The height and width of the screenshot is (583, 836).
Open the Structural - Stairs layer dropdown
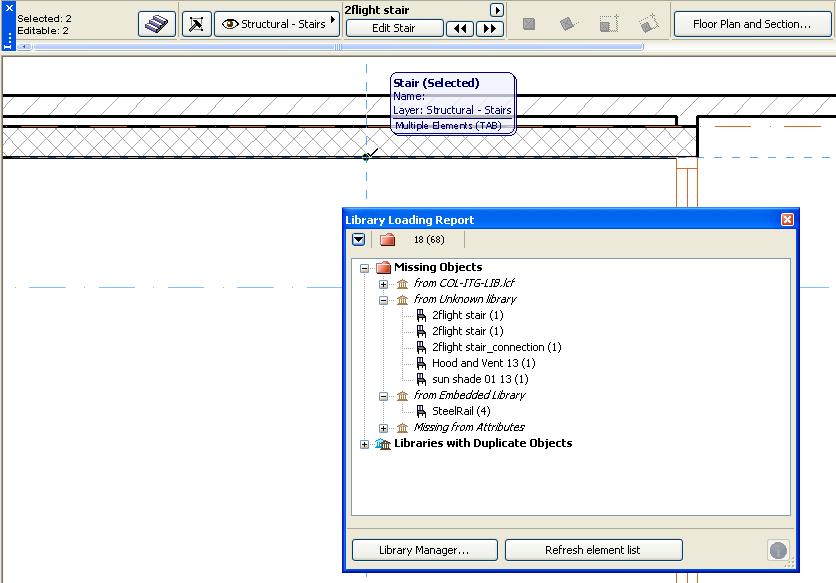point(277,24)
